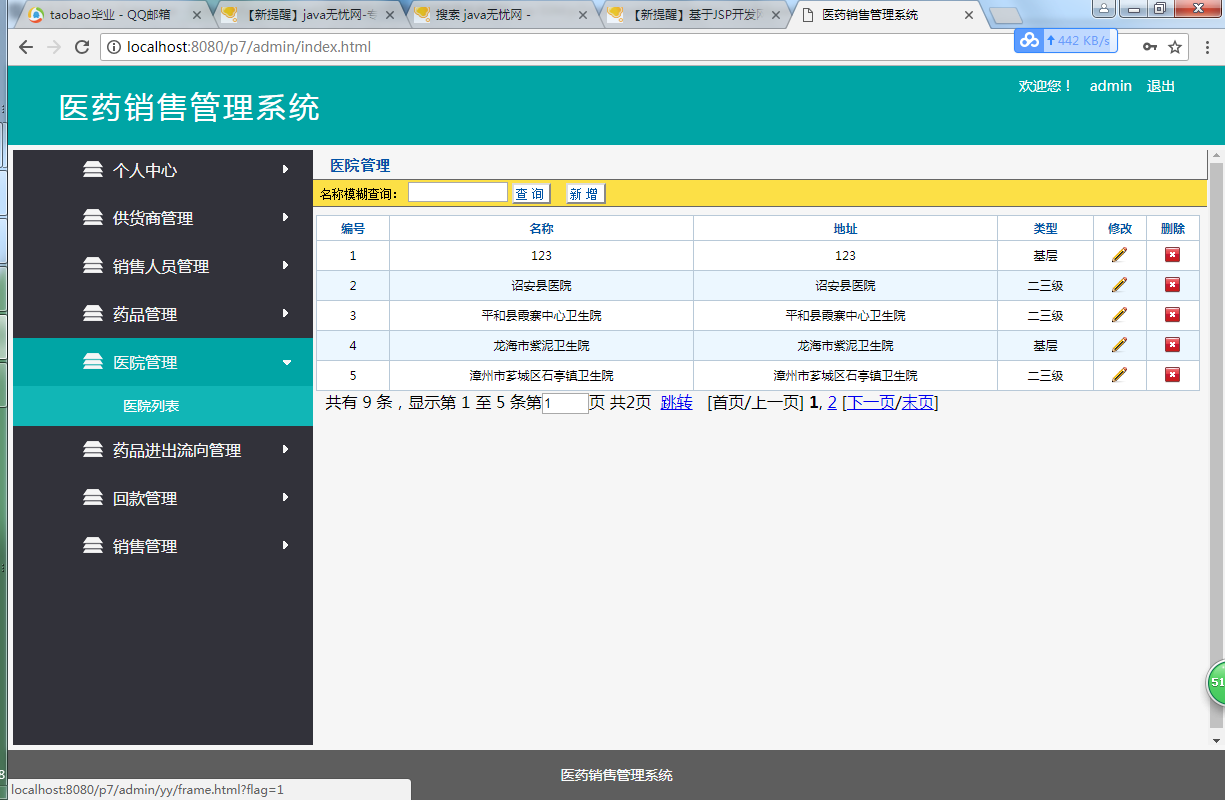Click name cell 龙海市紫泥卫生院
Image resolution: width=1225 pixels, height=800 pixels.
point(541,345)
